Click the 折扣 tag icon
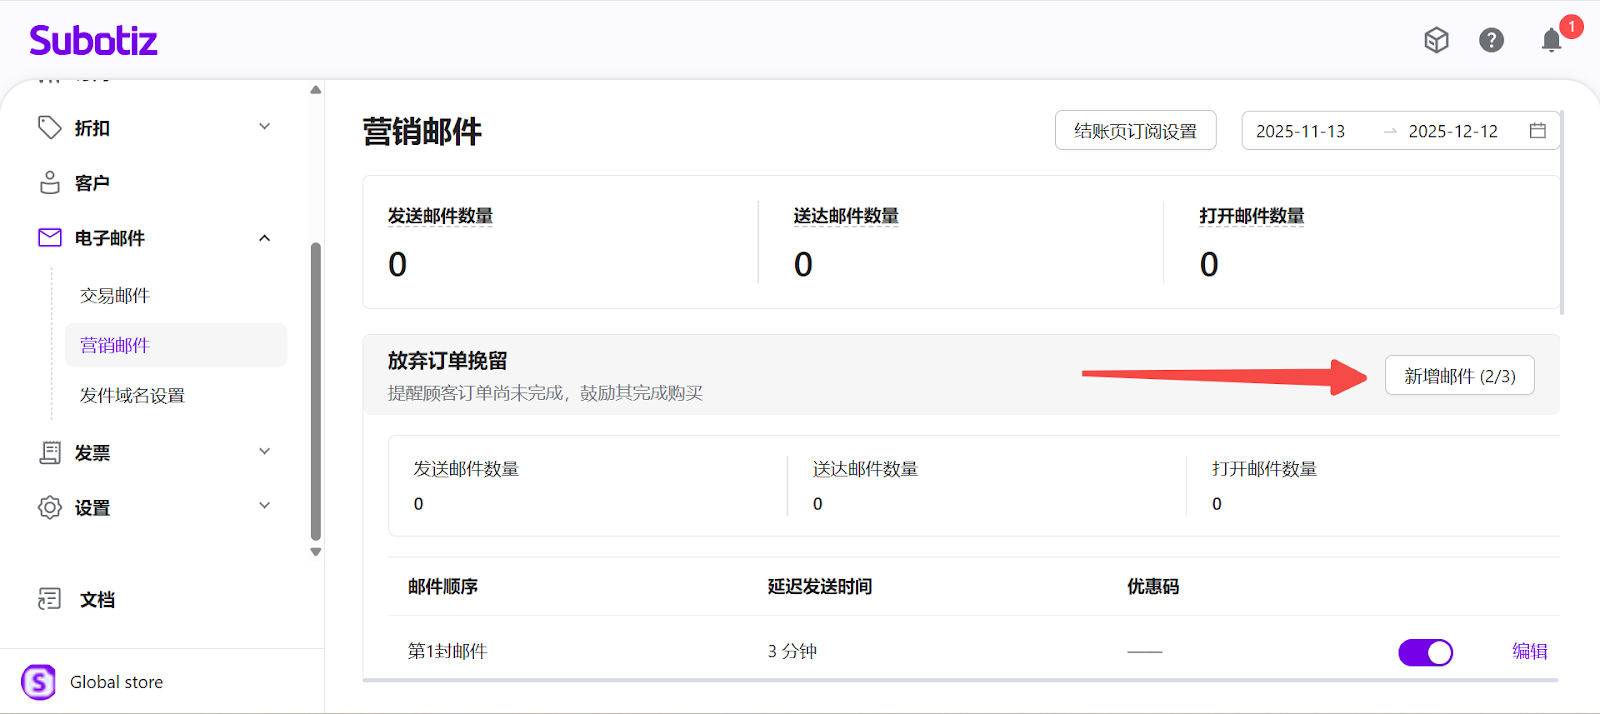This screenshot has height=714, width=1600. (49, 127)
